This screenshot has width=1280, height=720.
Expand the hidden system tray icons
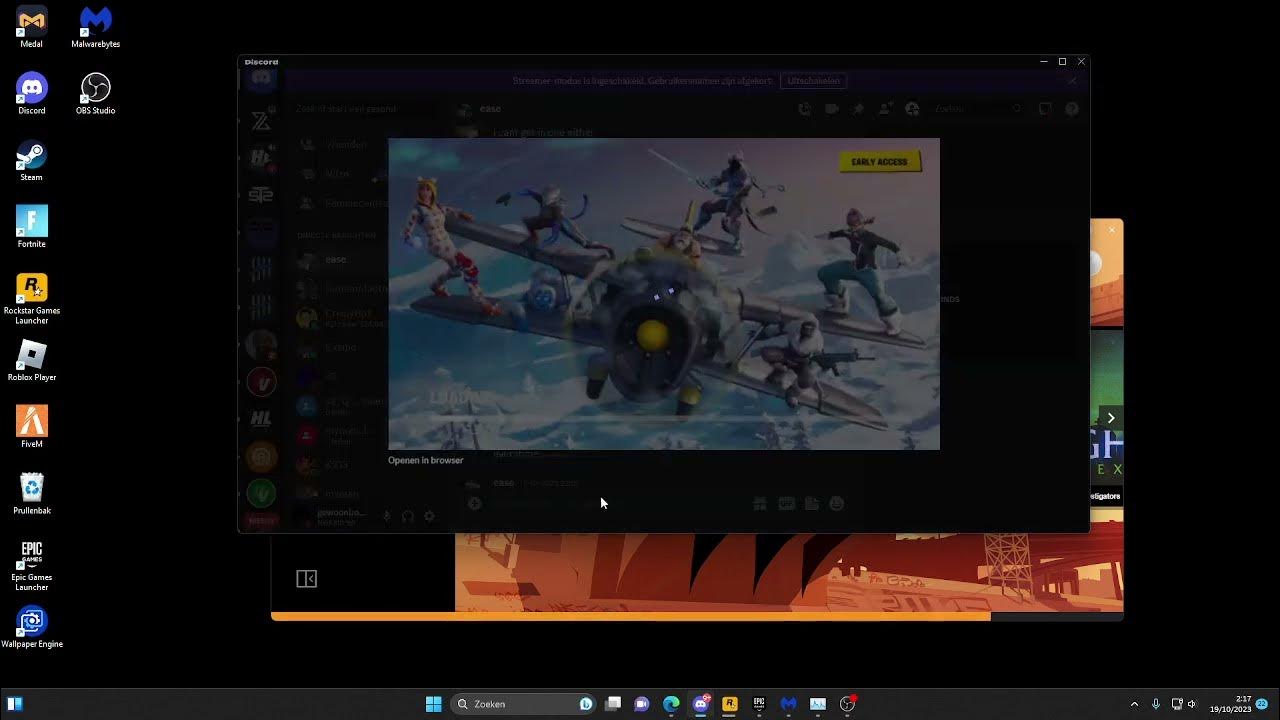click(x=1134, y=704)
